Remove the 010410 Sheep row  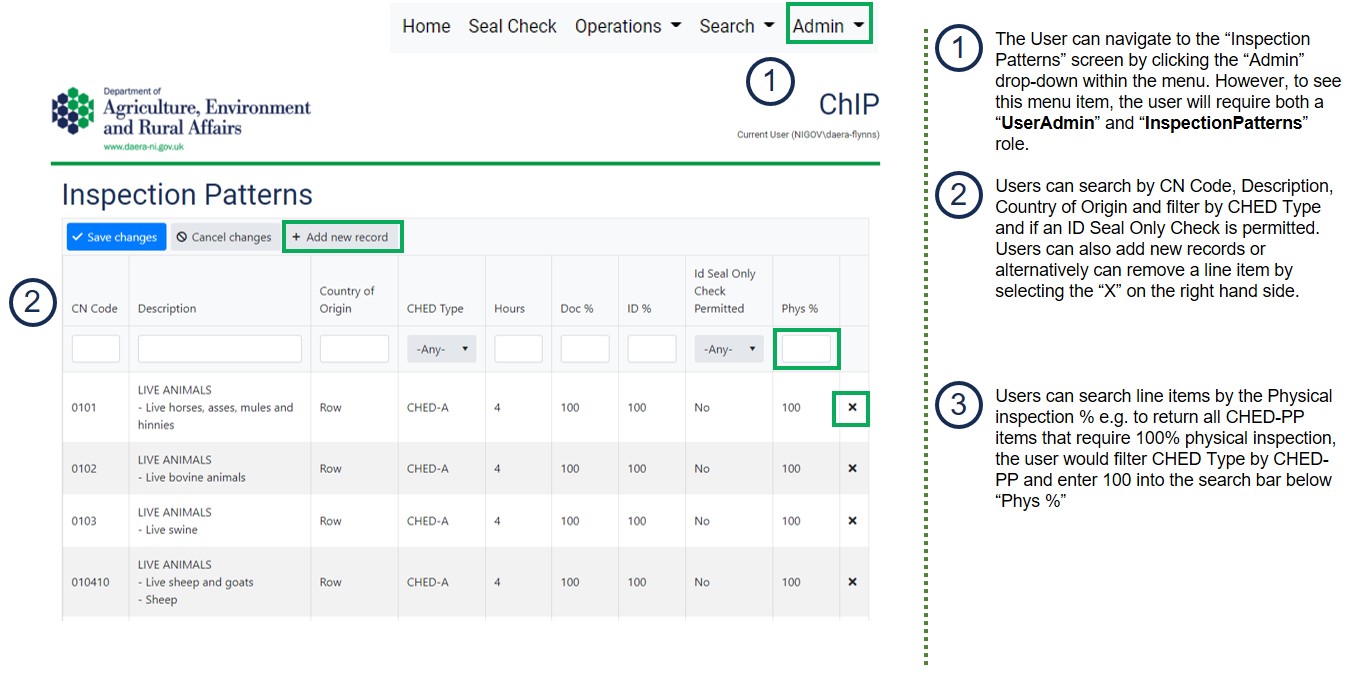click(x=852, y=582)
